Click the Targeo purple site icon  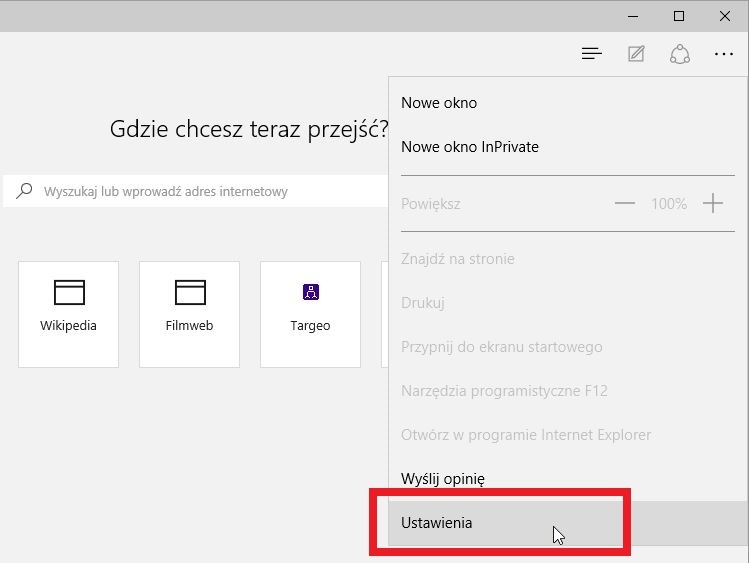click(x=311, y=291)
